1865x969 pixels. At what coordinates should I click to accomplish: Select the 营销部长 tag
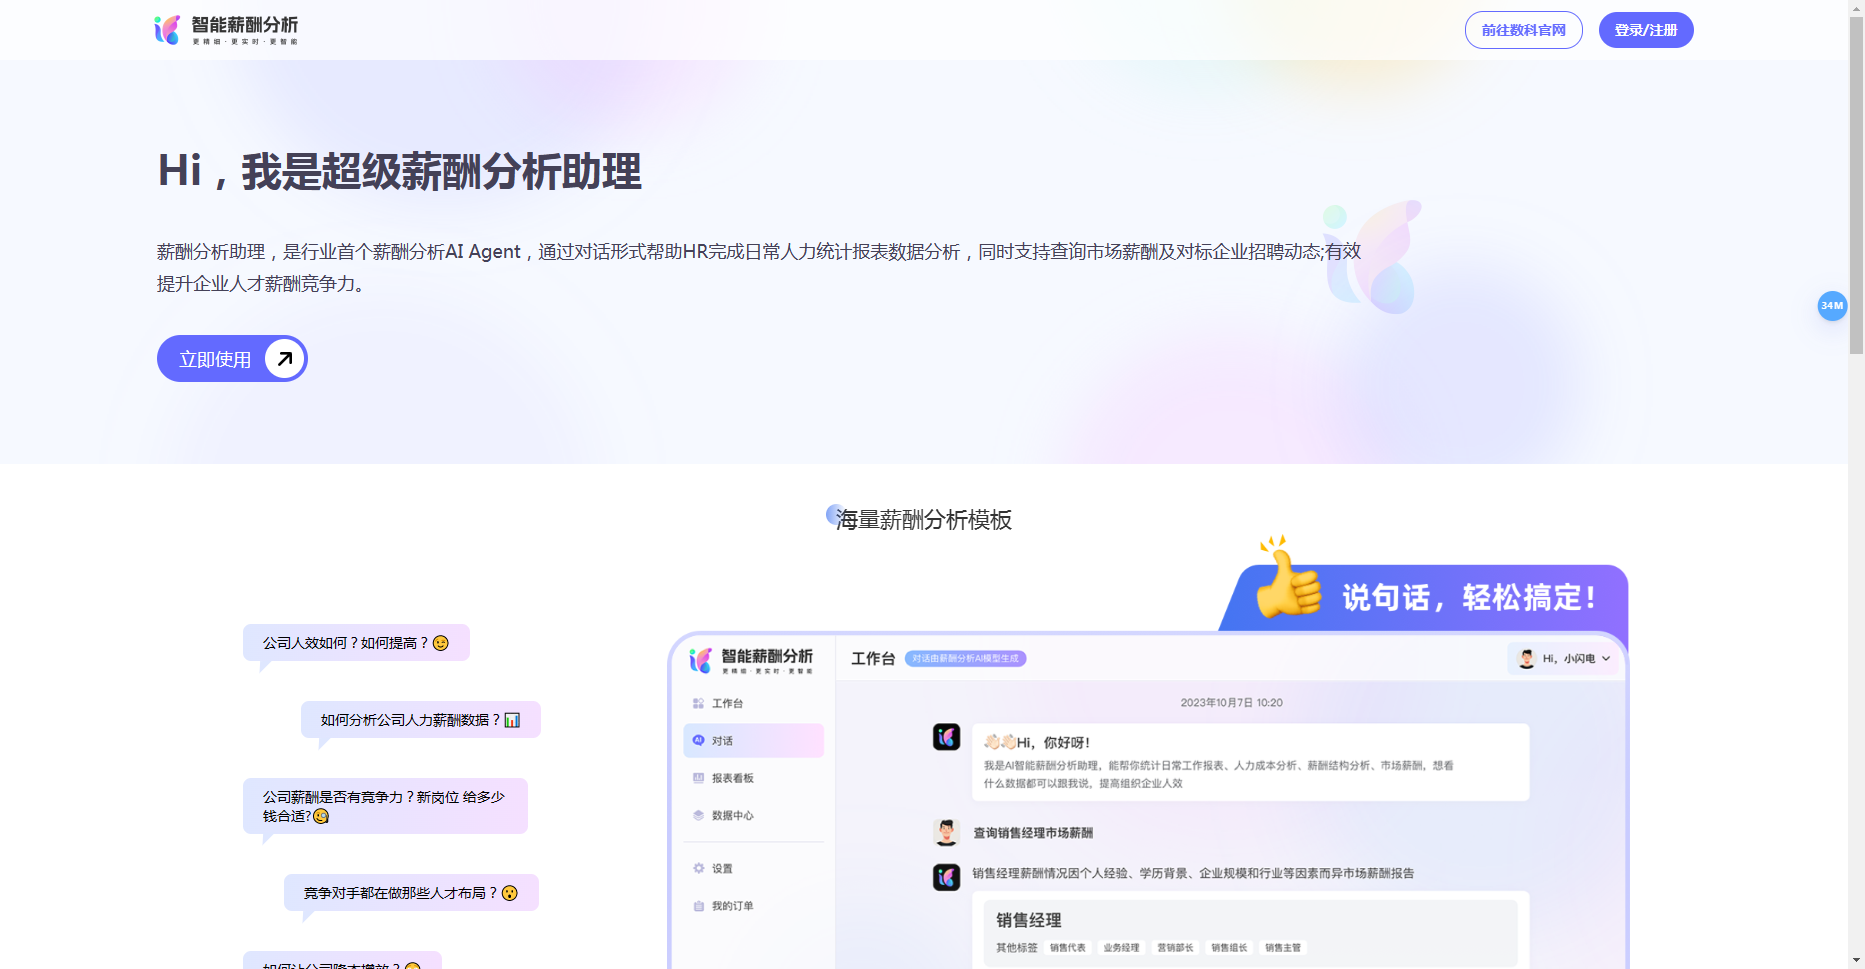pyautogui.click(x=1175, y=947)
